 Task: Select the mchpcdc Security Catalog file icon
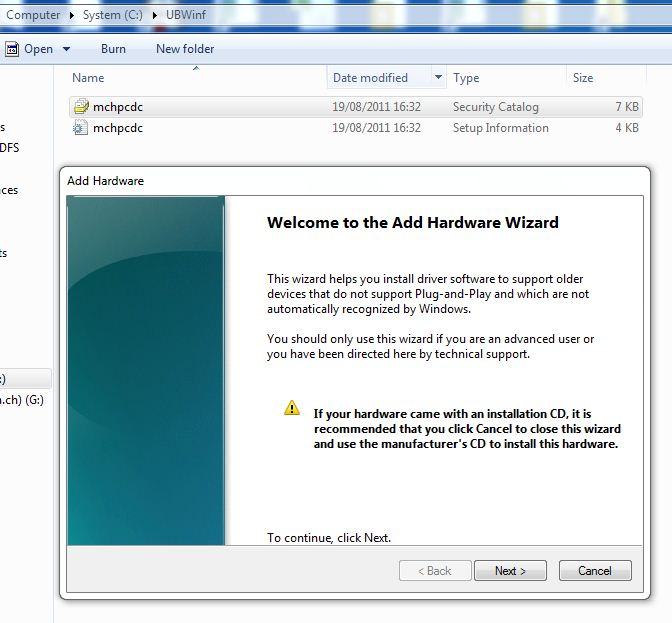click(81, 106)
